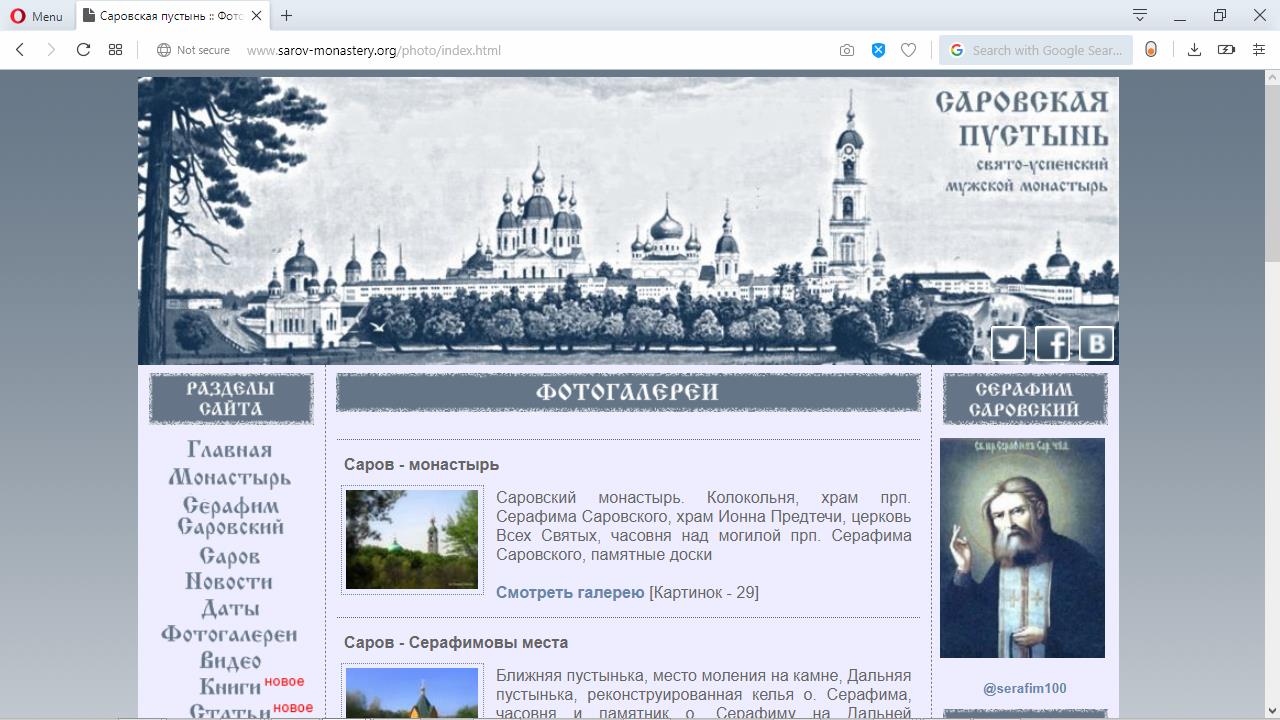Click the Саровская пустынь header banner
Viewport: 1280px width, 720px height.
(628, 221)
